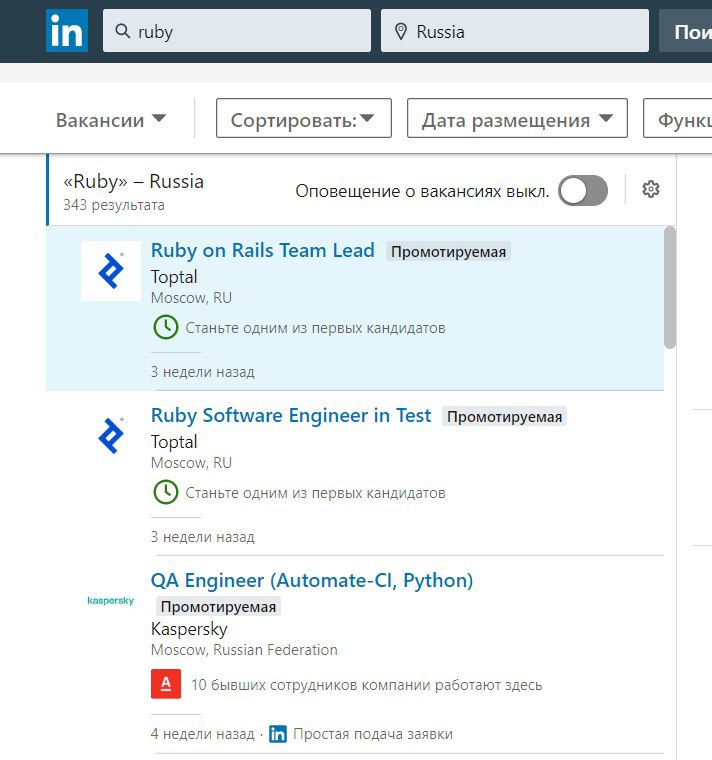Click Moscow, Russian Federation location text

click(244, 649)
